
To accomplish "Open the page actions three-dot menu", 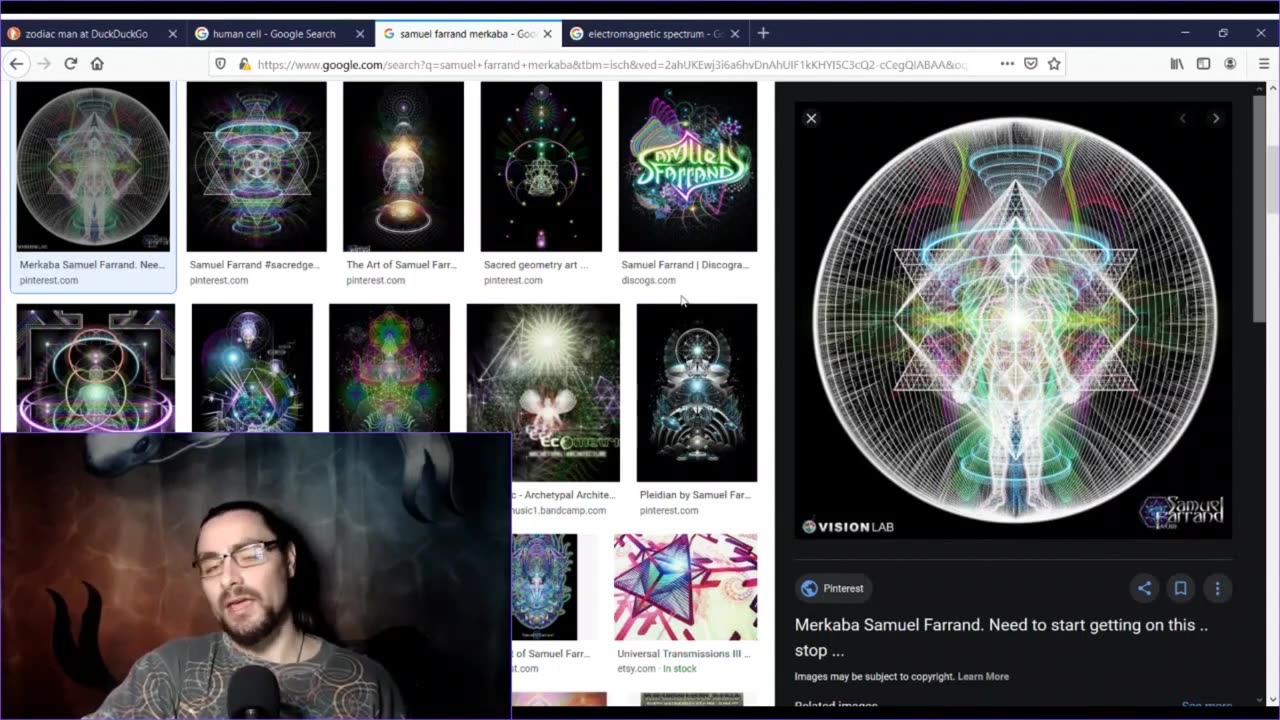I will coord(1007,64).
